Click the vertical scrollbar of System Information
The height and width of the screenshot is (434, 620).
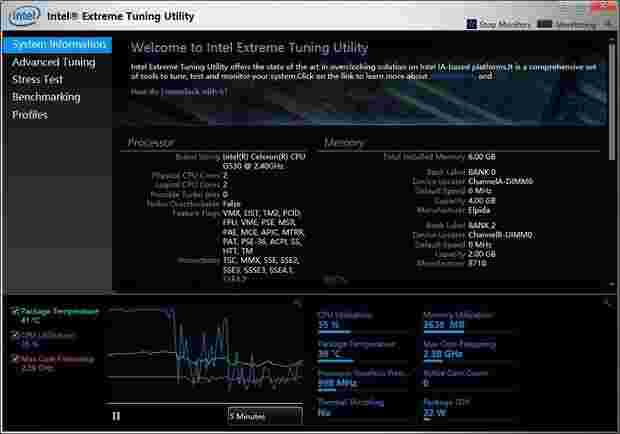(x=612, y=101)
